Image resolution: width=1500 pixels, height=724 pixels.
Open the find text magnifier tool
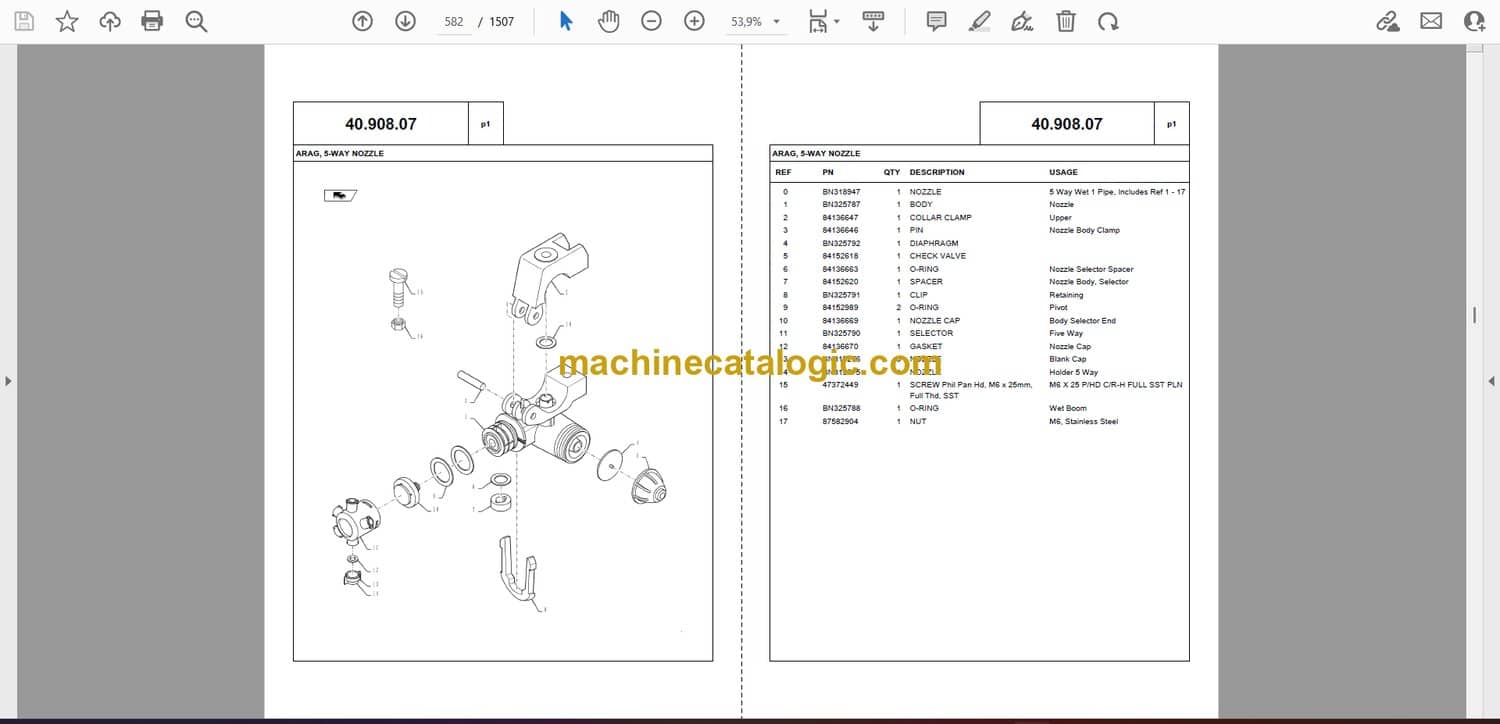pyautogui.click(x=196, y=21)
